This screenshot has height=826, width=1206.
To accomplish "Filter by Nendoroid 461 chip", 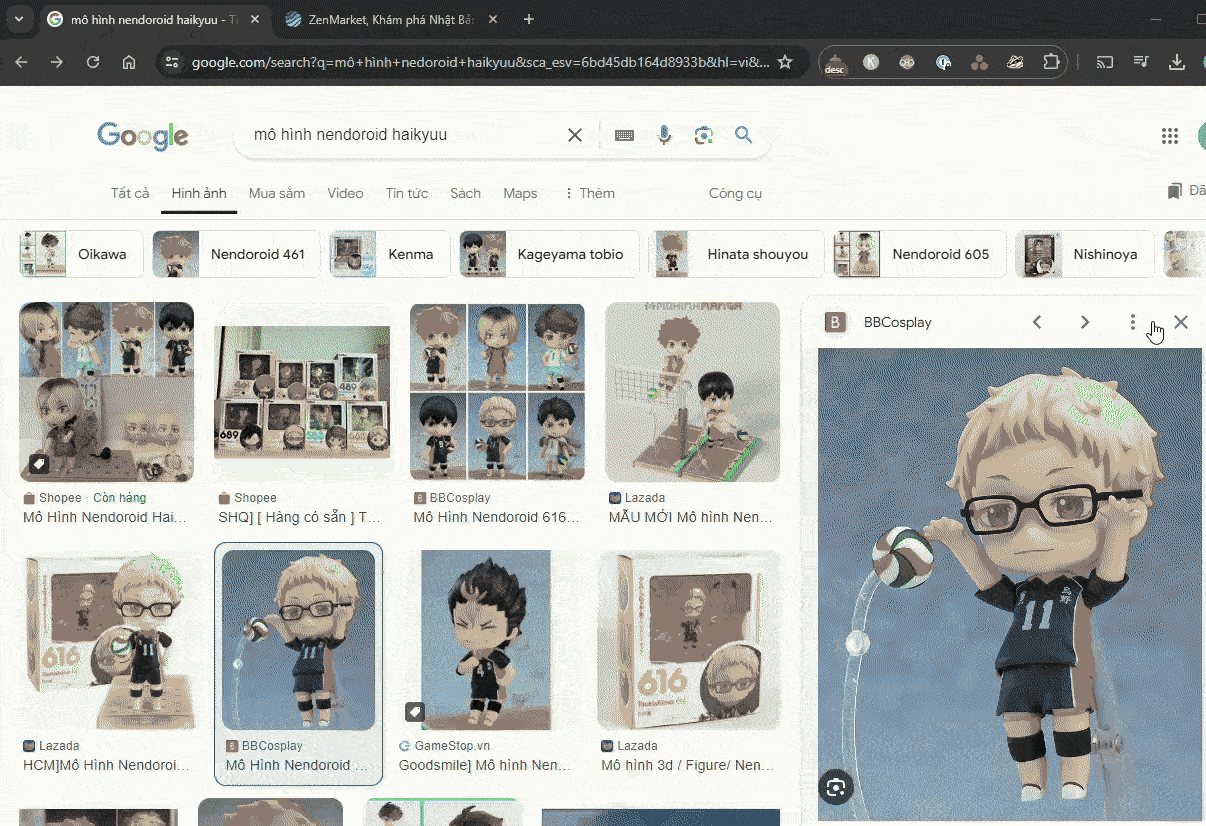I will point(236,254).
